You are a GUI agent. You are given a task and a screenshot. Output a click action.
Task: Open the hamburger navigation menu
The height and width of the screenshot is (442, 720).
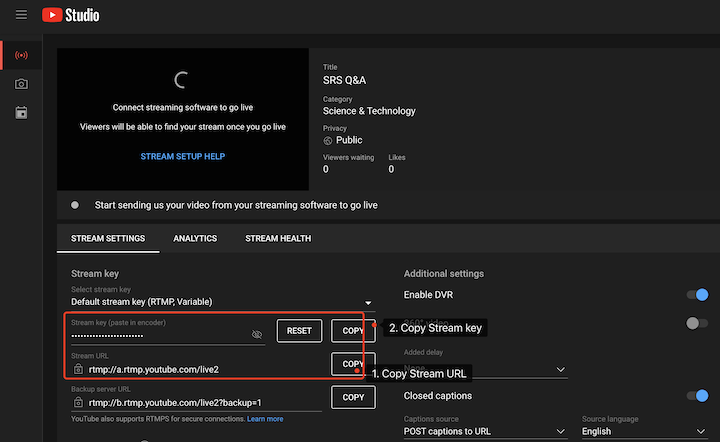(21, 15)
